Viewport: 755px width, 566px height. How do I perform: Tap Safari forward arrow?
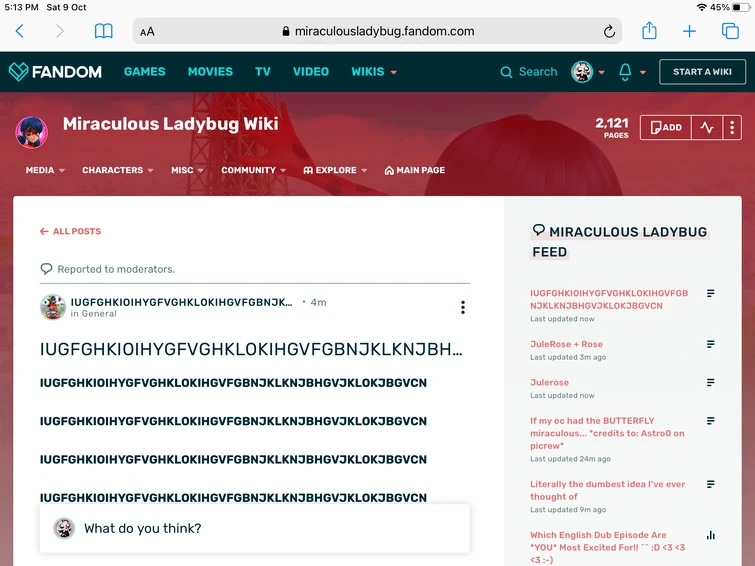tap(59, 31)
